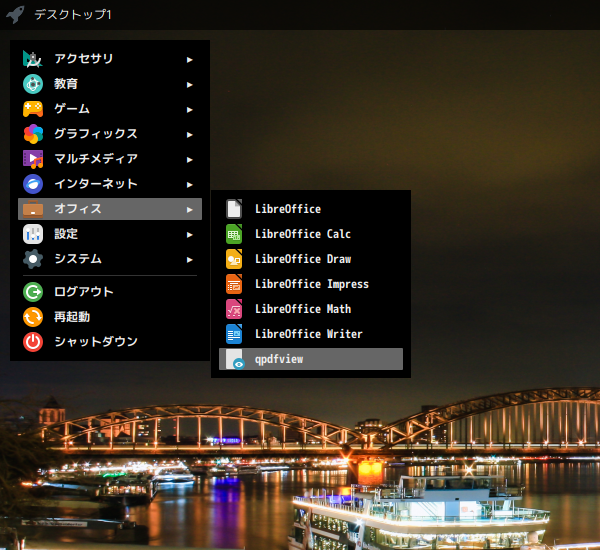The height and width of the screenshot is (550, 600).
Task: Click the デスクトップ1 workspace label
Action: [73, 15]
